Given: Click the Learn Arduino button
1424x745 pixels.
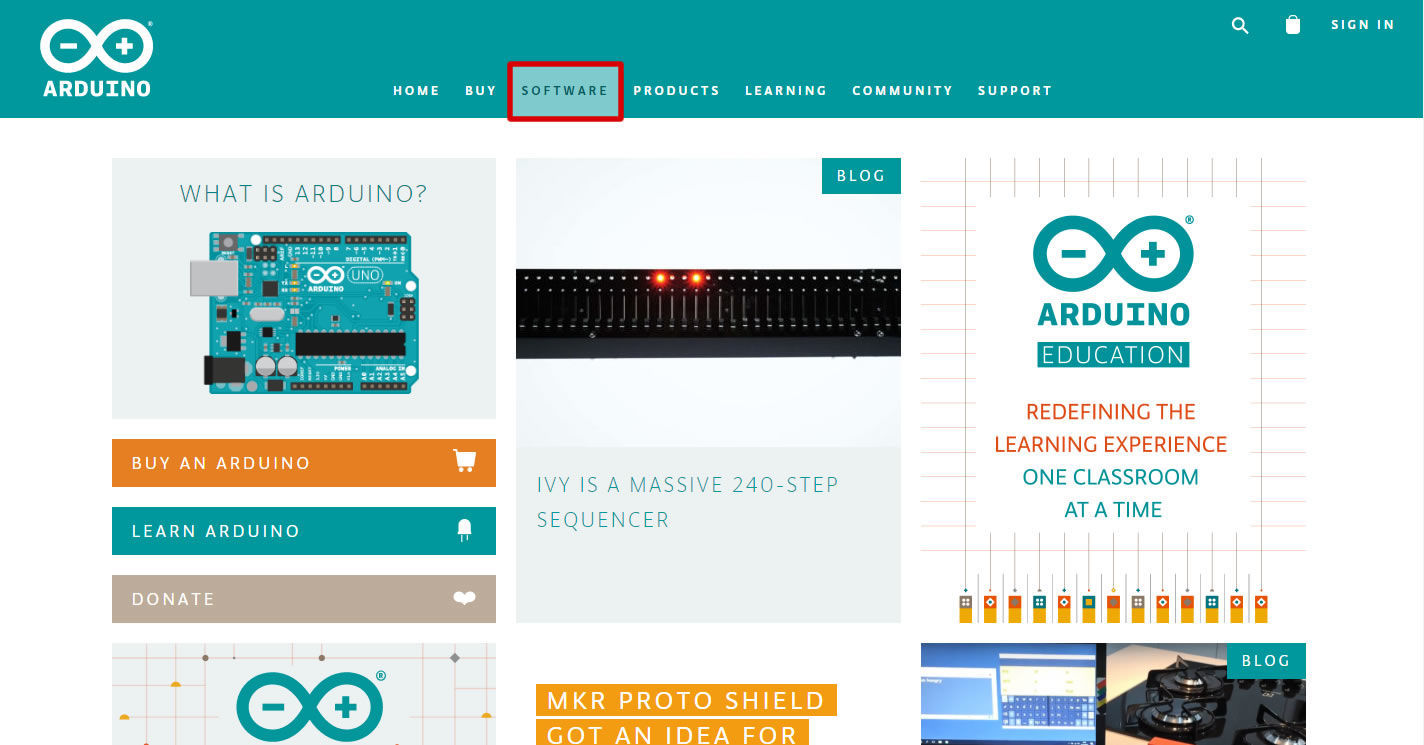Looking at the screenshot, I should (304, 531).
